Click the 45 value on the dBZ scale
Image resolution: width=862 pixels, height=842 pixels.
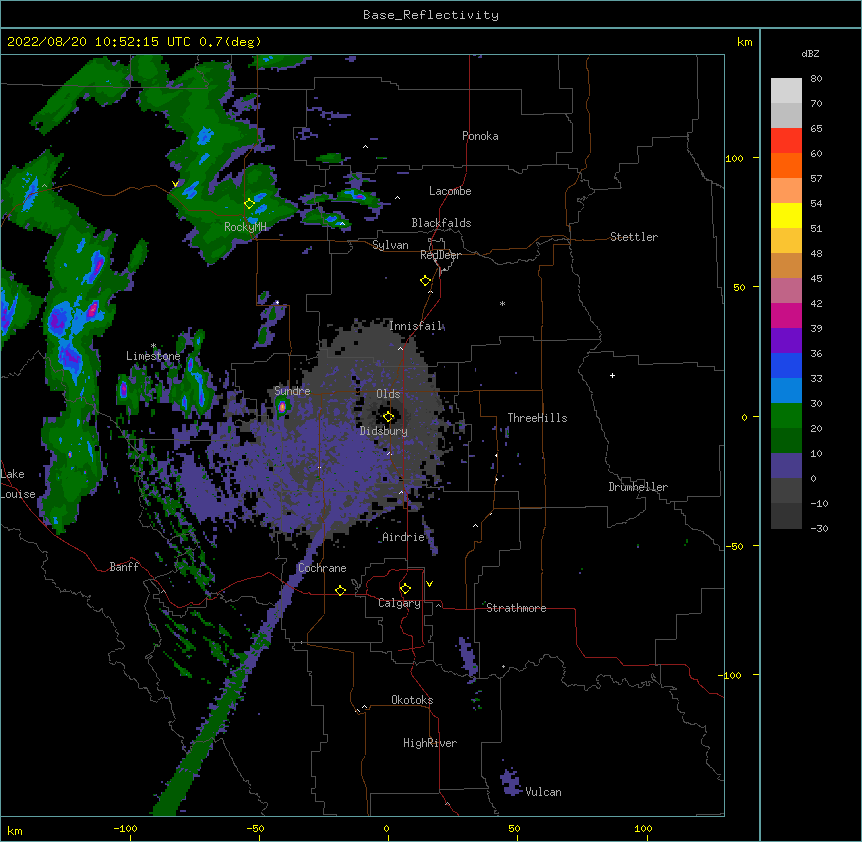coord(816,279)
